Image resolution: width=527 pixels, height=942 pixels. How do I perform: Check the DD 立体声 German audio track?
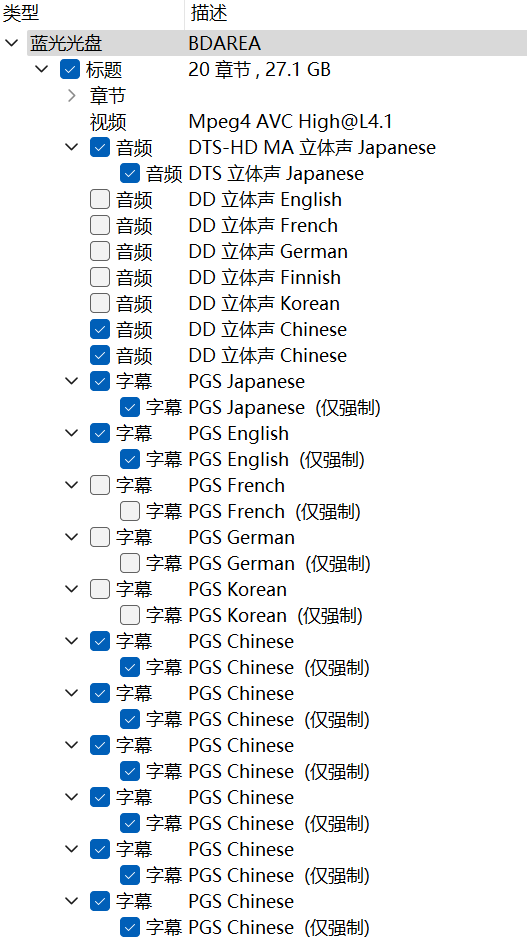coord(100,251)
